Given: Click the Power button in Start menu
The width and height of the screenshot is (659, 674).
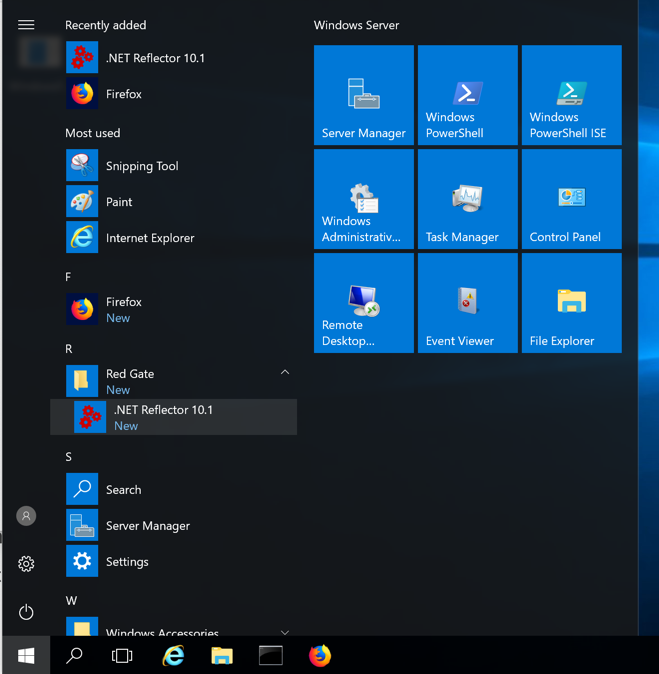Looking at the screenshot, I should pos(26,612).
